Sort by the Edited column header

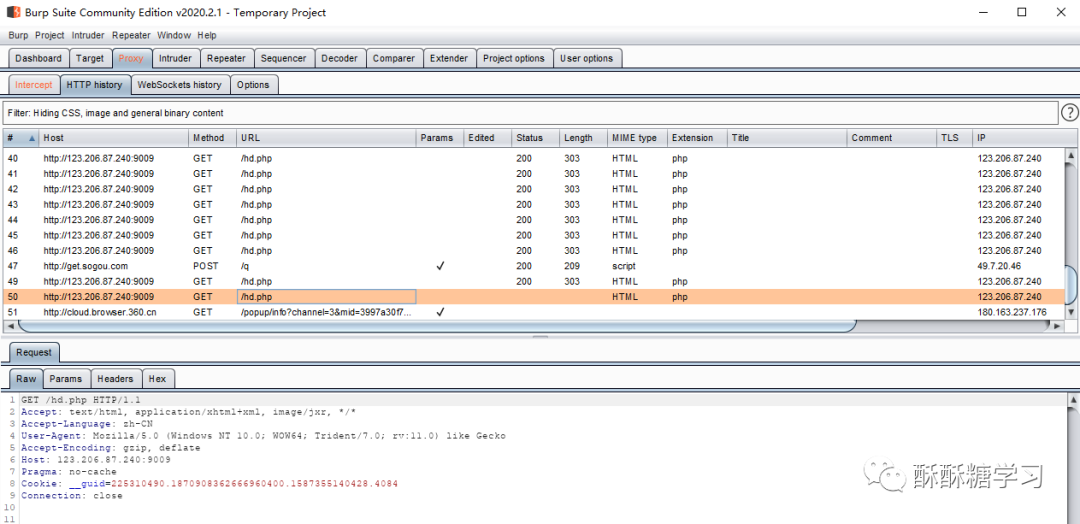tap(488, 138)
